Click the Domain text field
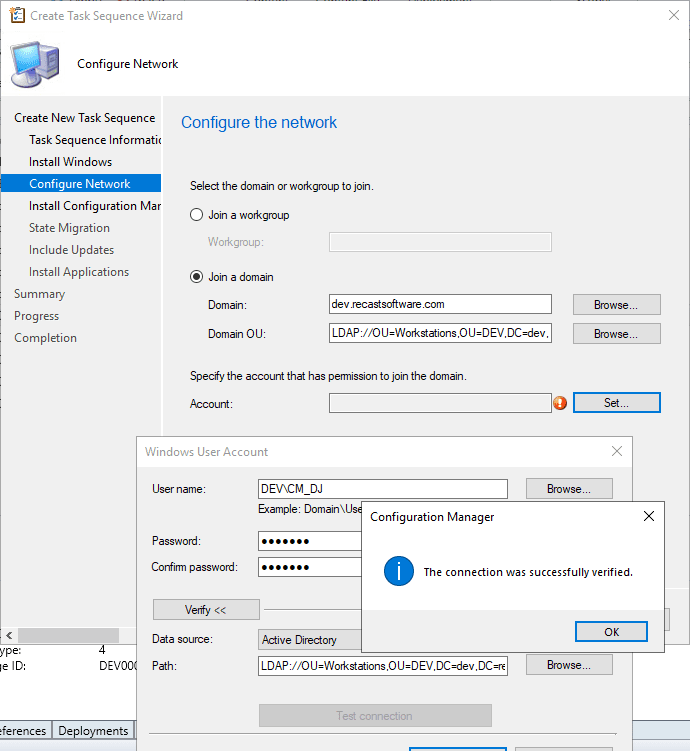The width and height of the screenshot is (690, 751). click(x=440, y=304)
